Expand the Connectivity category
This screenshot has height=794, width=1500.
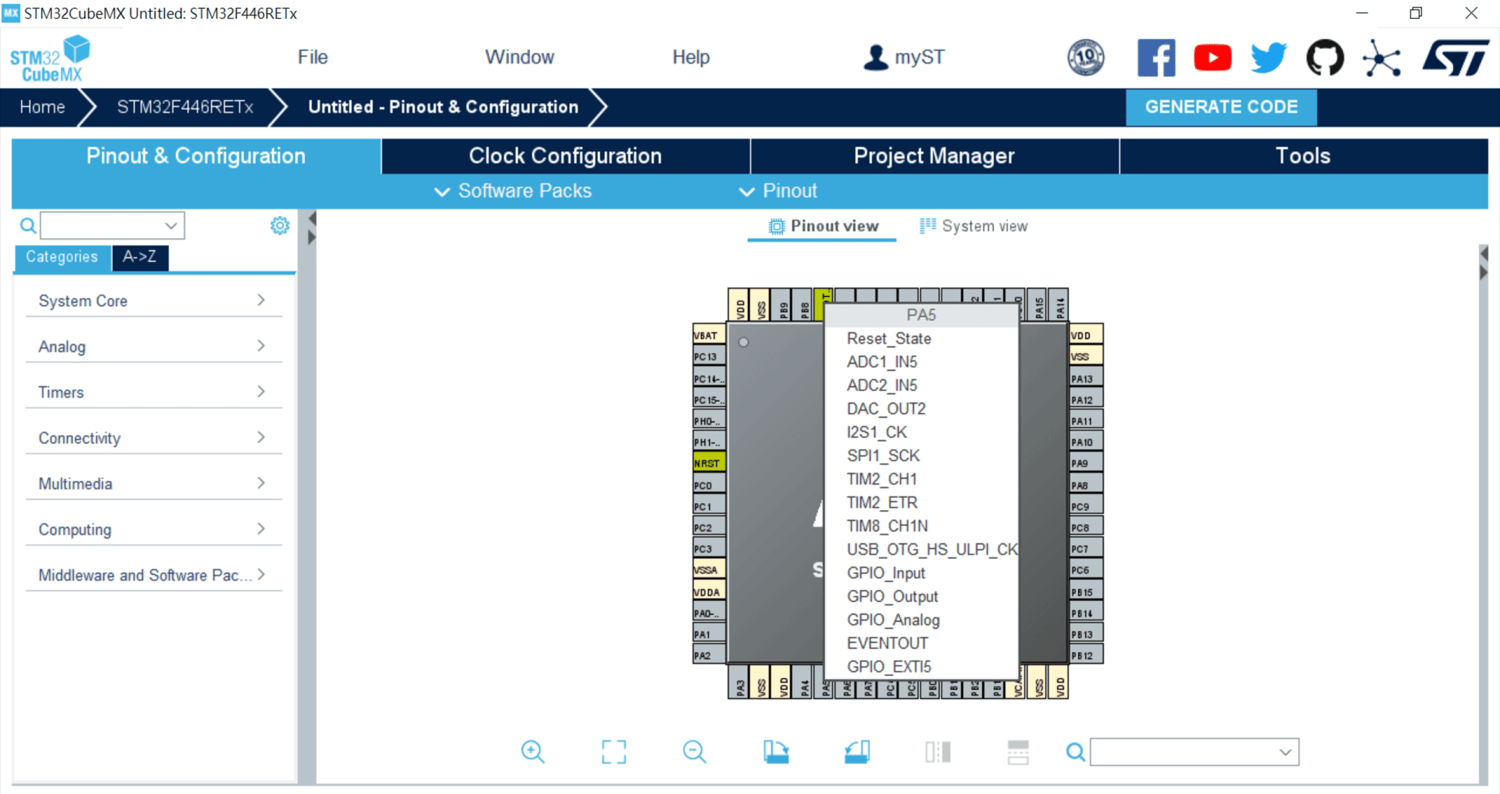(153, 438)
